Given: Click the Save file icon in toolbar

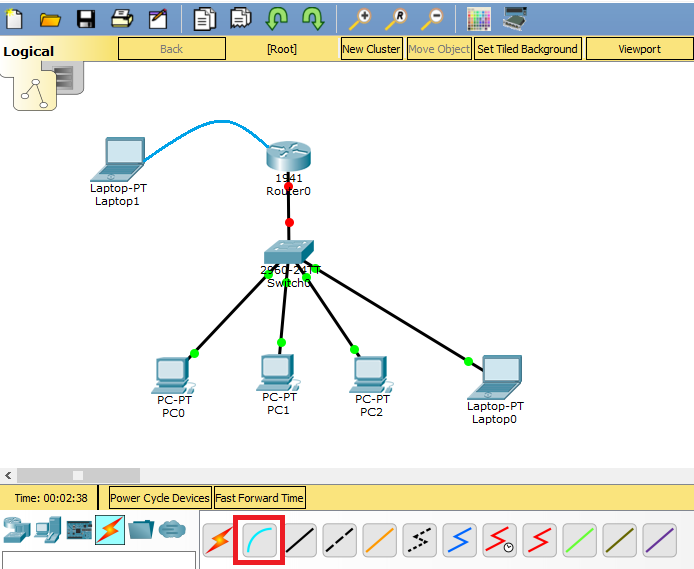Looking at the screenshot, I should pyautogui.click(x=86, y=19).
